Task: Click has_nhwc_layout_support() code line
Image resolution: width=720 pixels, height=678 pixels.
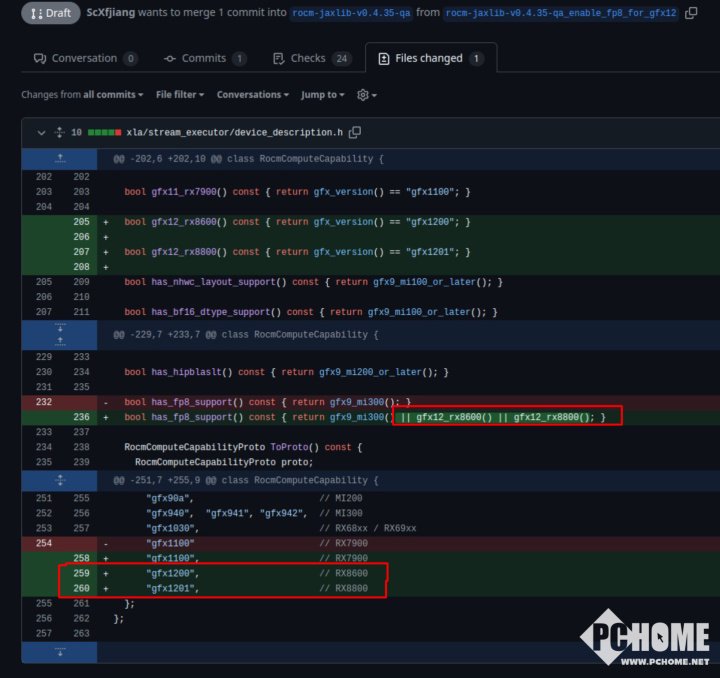Action: 313,282
